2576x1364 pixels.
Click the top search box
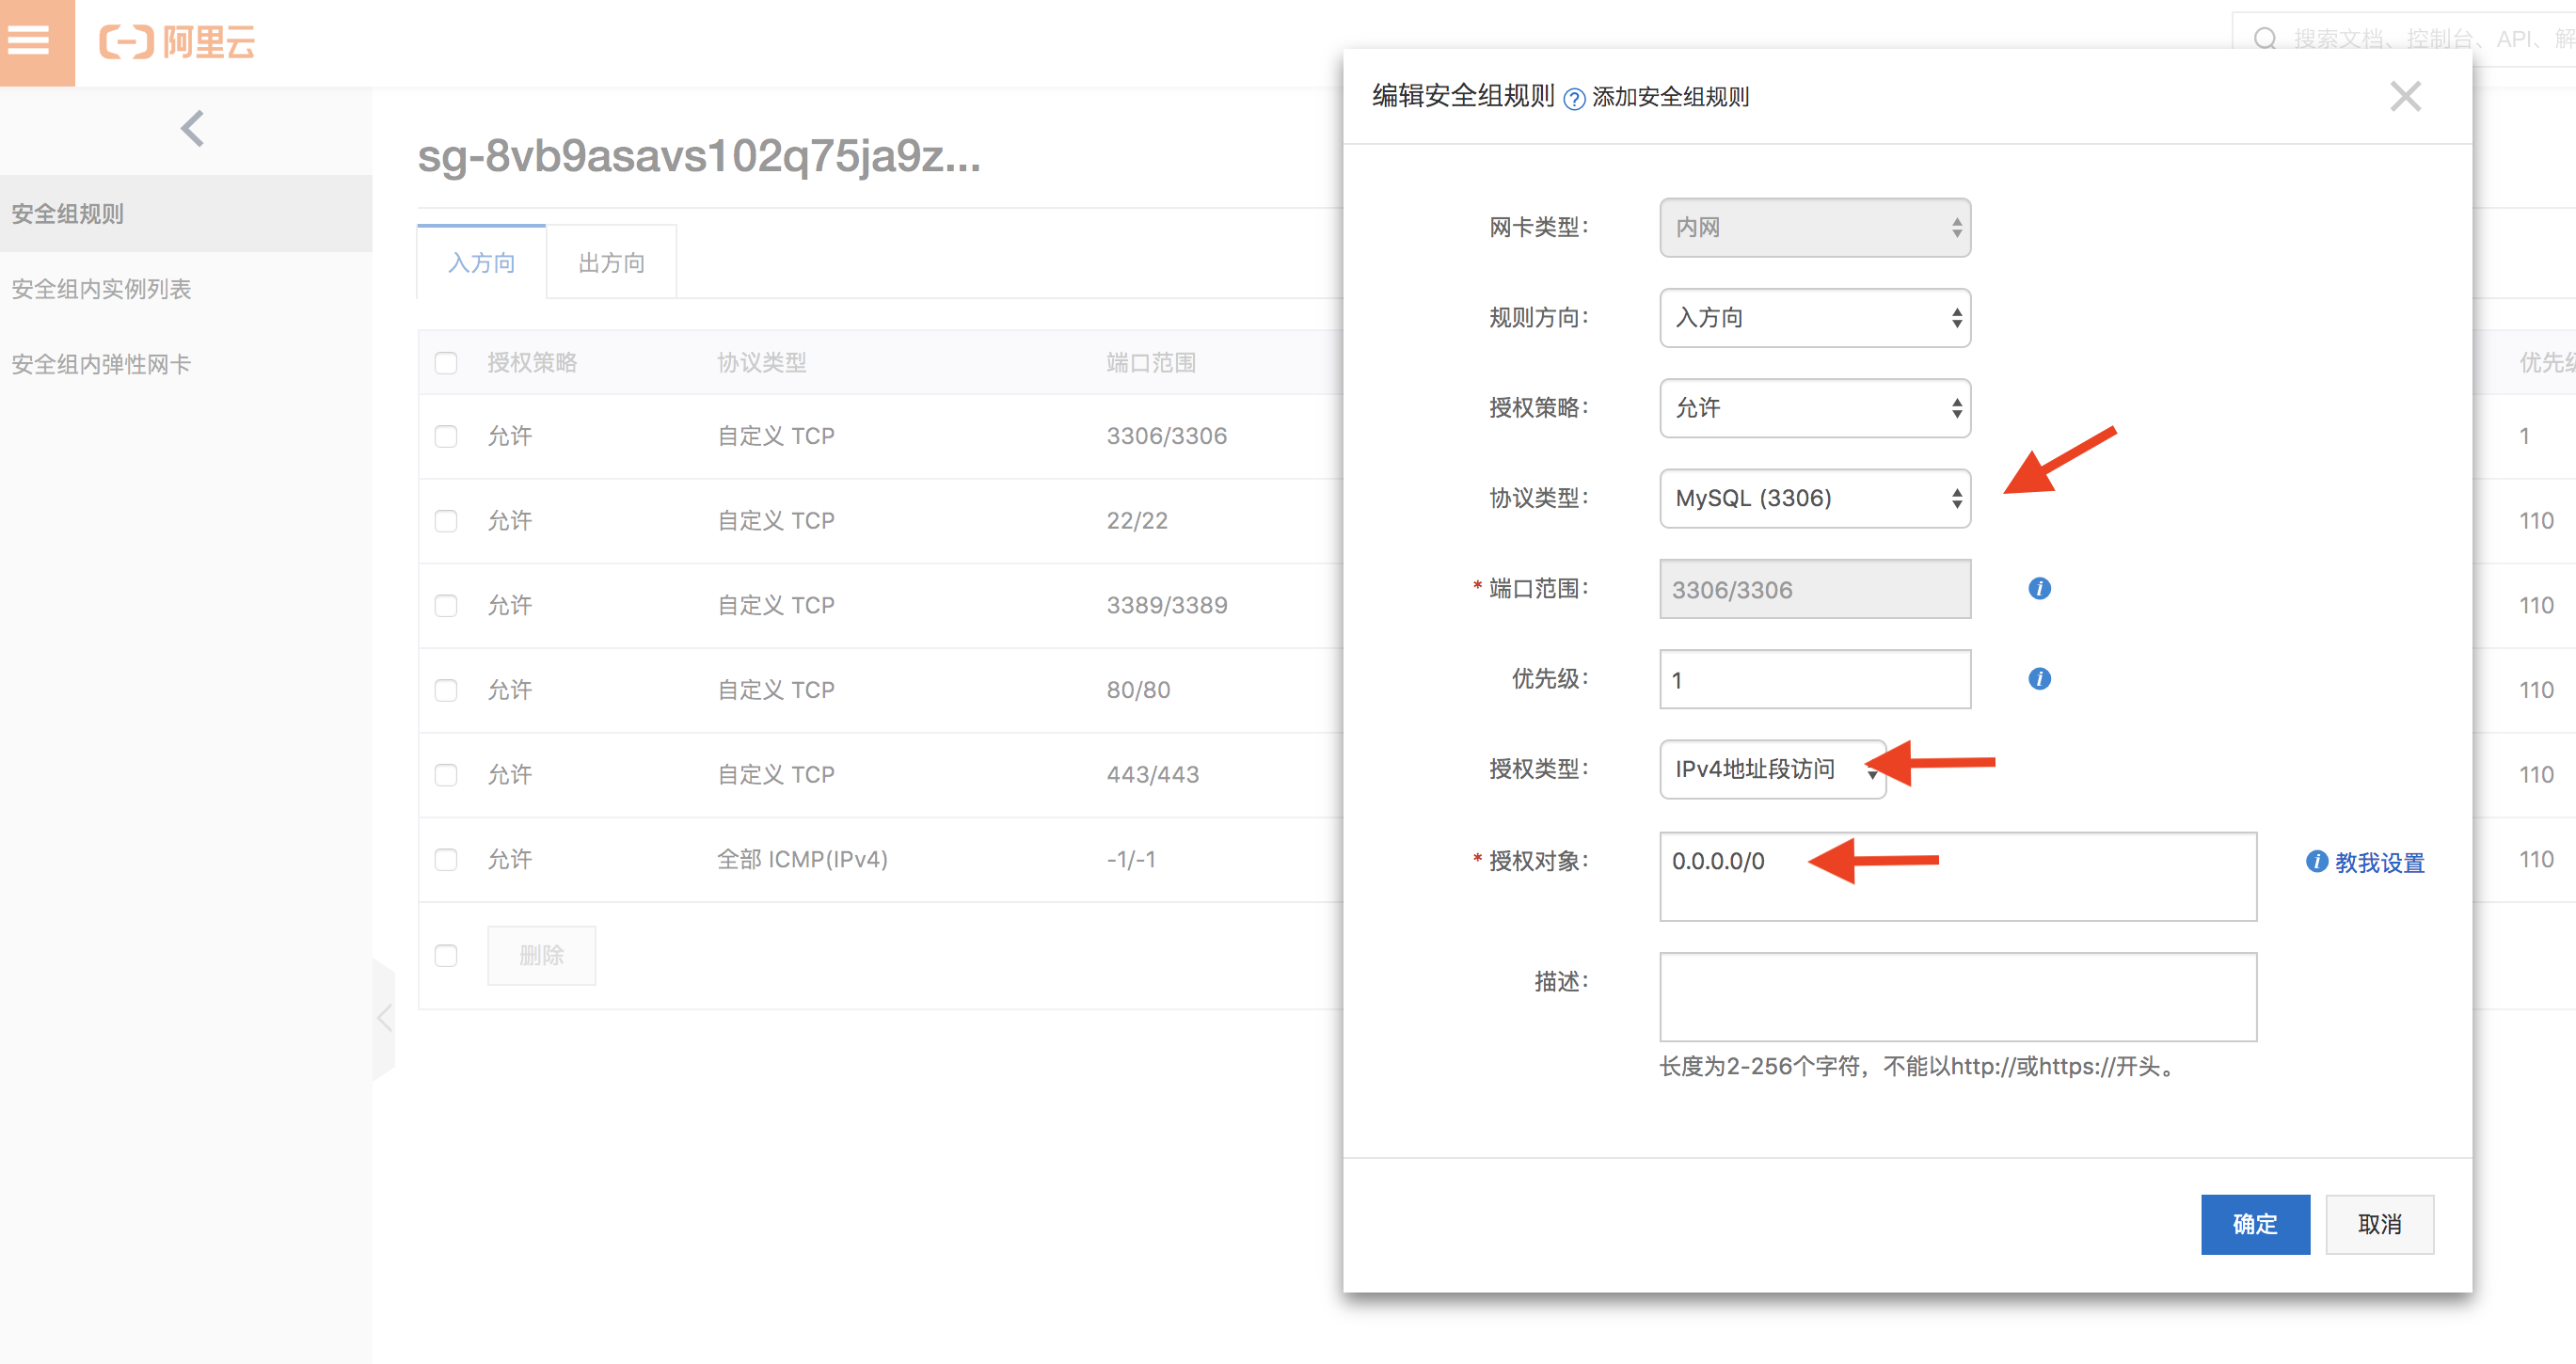(2404, 39)
